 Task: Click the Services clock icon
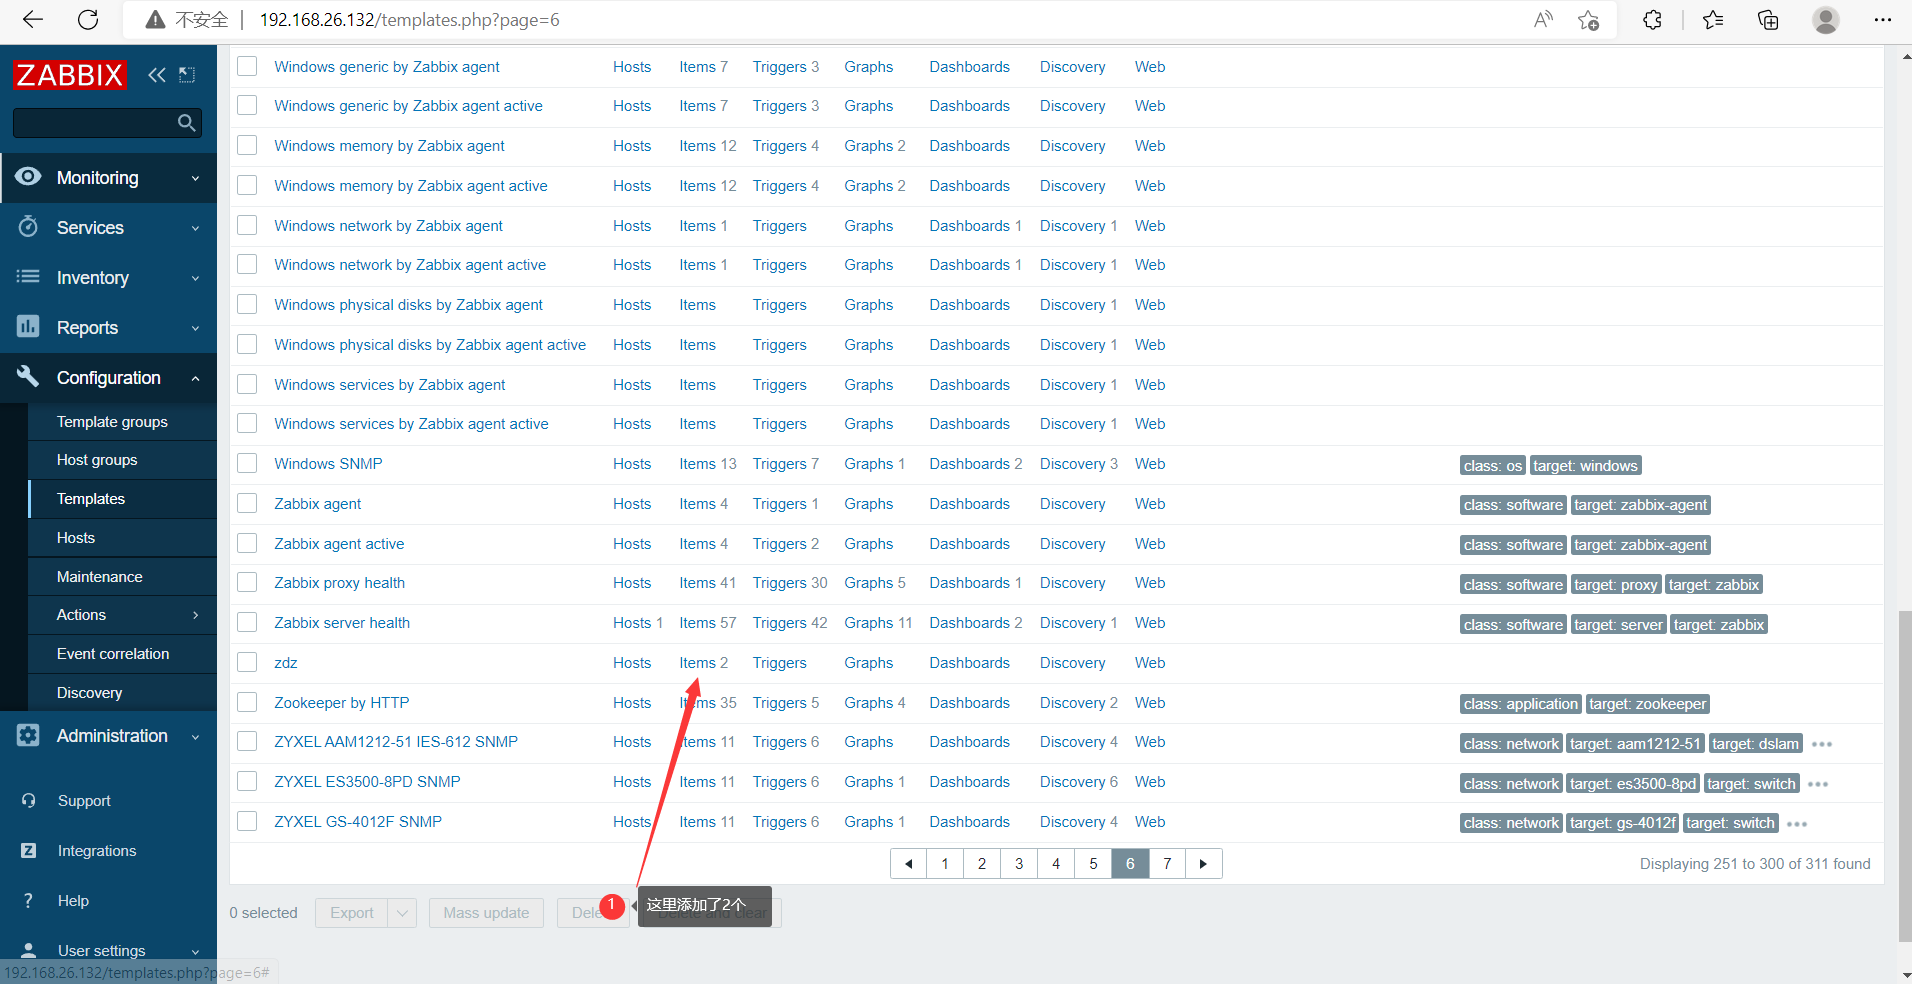pyautogui.click(x=28, y=227)
